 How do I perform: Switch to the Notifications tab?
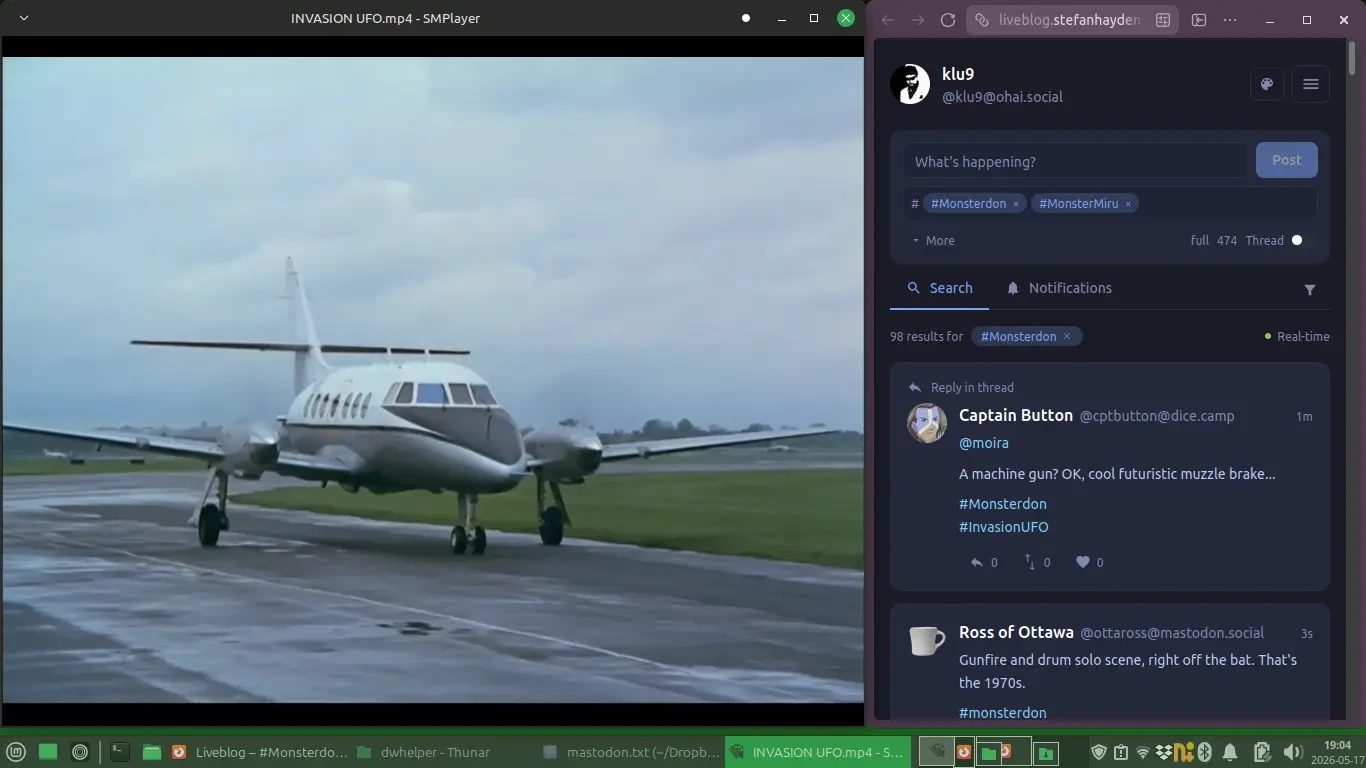point(1059,288)
